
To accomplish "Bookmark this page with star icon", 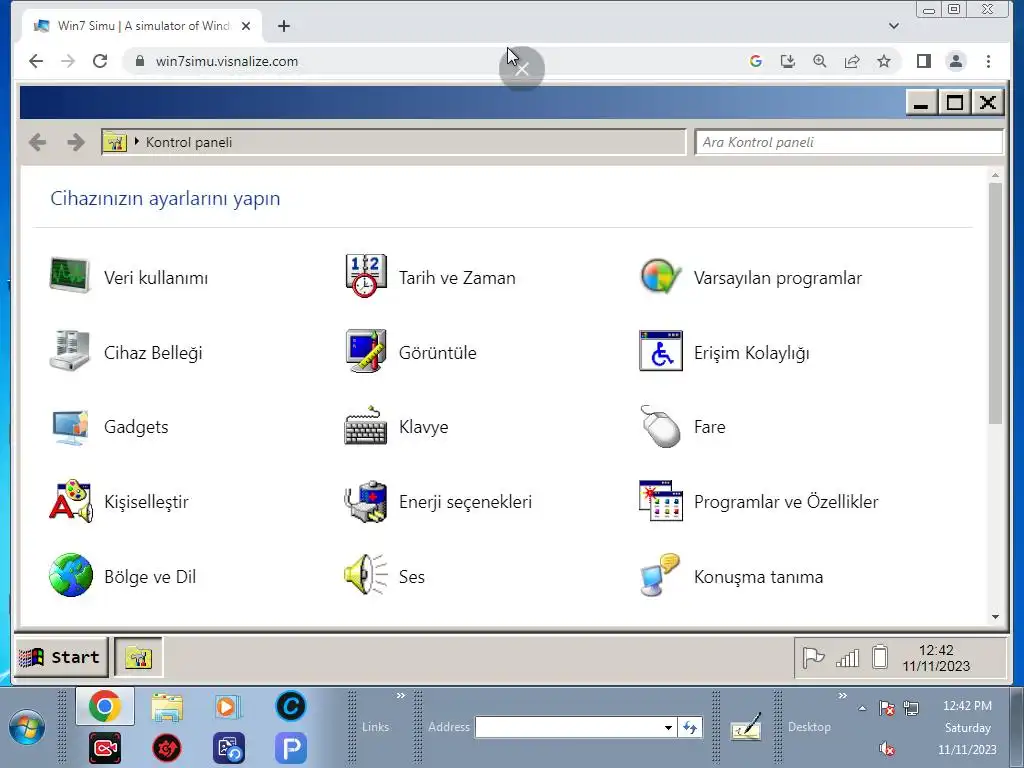I will pyautogui.click(x=884, y=61).
